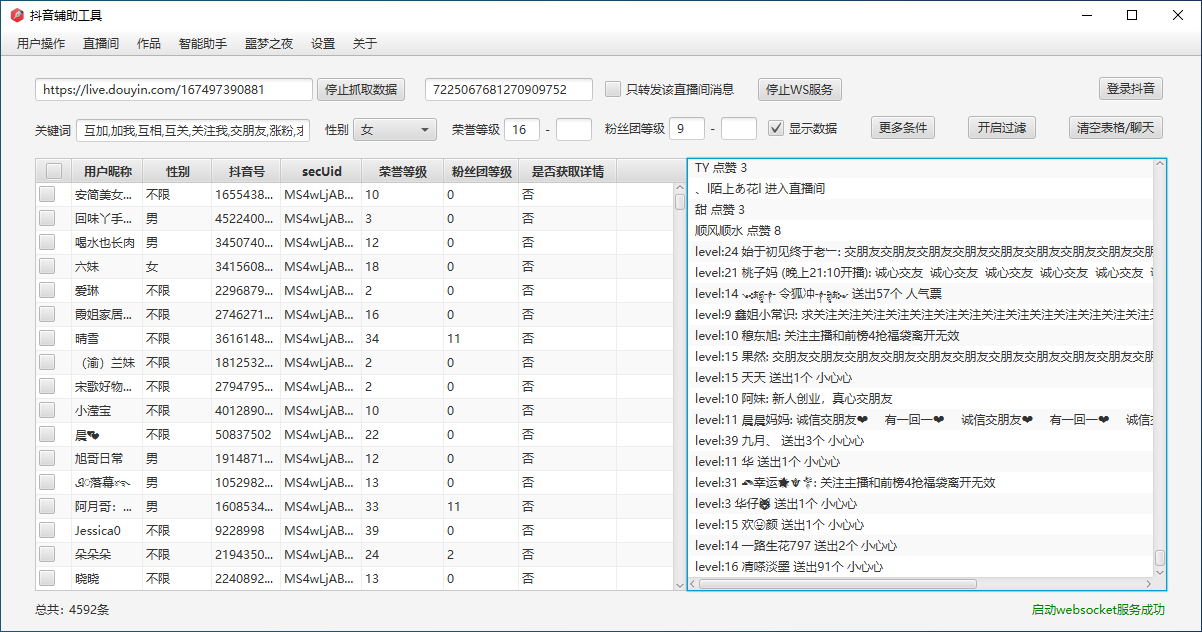Click the 停止WS服务 button
Screen dimensions: 1202x632
799,89
